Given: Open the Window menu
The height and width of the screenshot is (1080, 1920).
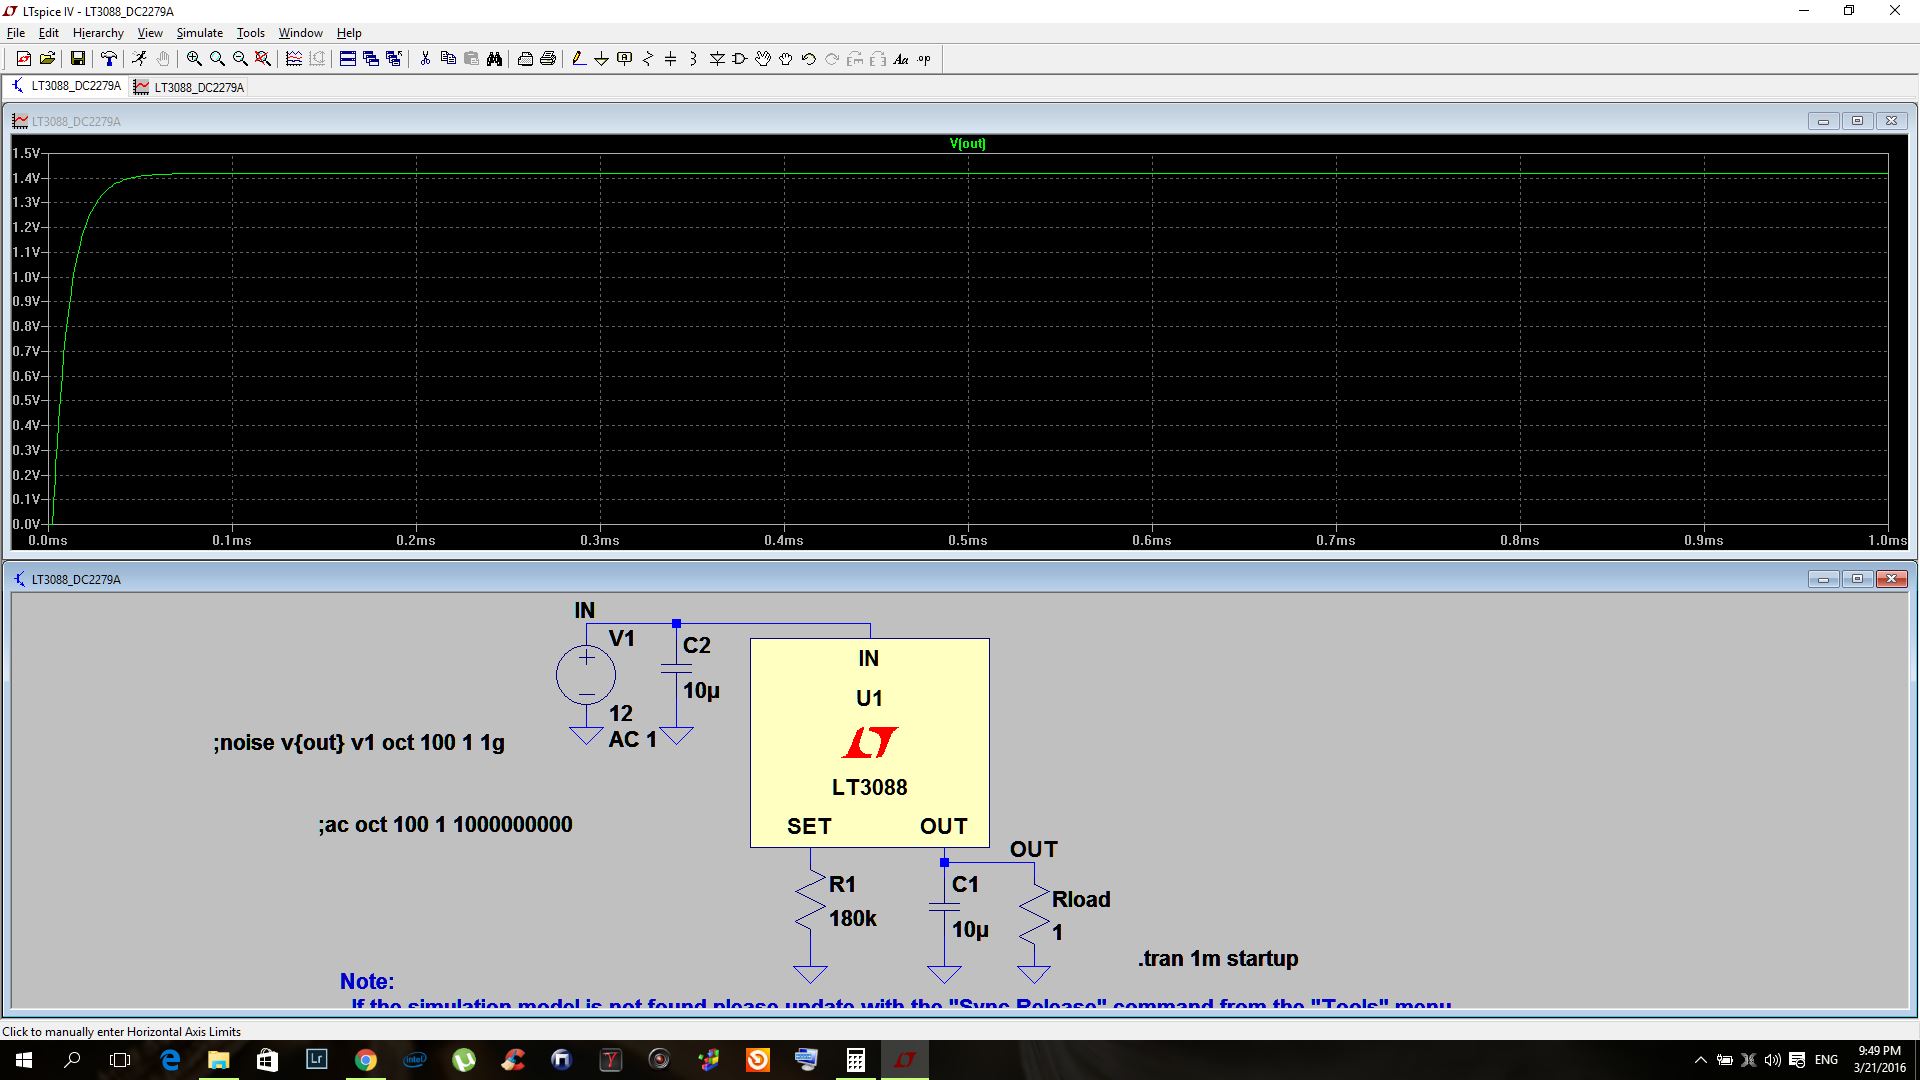Looking at the screenshot, I should click(300, 33).
